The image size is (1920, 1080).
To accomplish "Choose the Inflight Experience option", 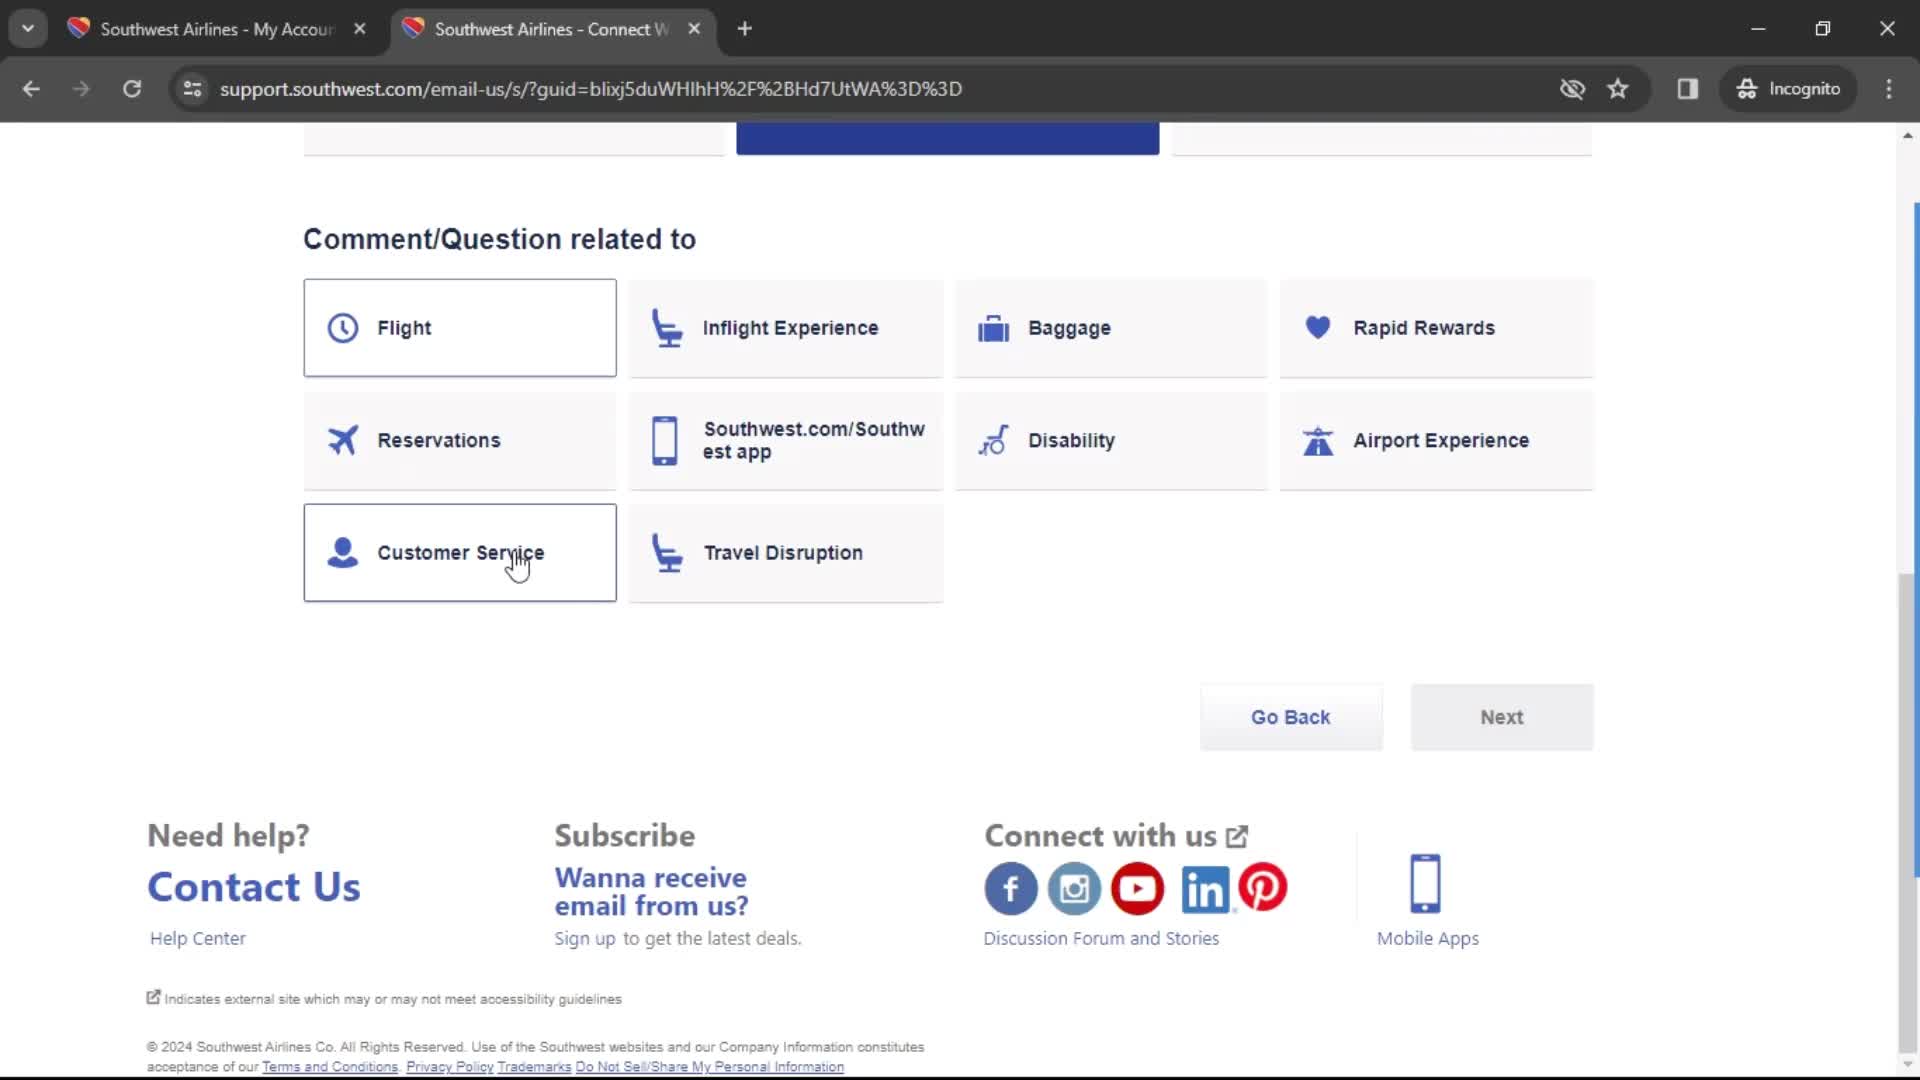I will click(786, 328).
